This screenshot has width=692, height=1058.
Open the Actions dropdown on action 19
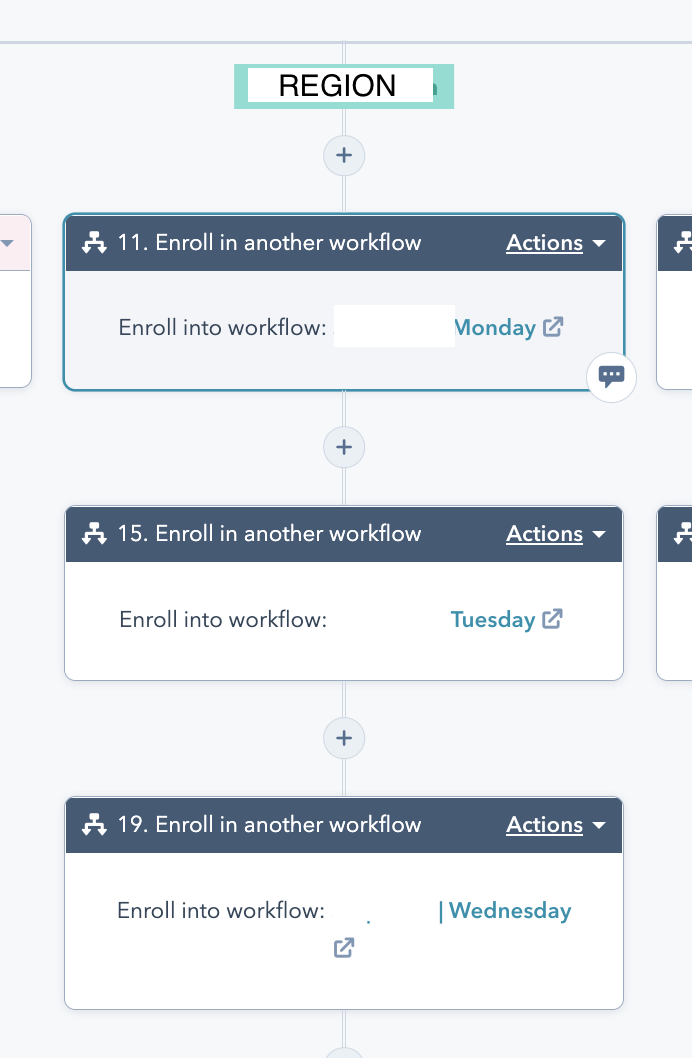[556, 825]
